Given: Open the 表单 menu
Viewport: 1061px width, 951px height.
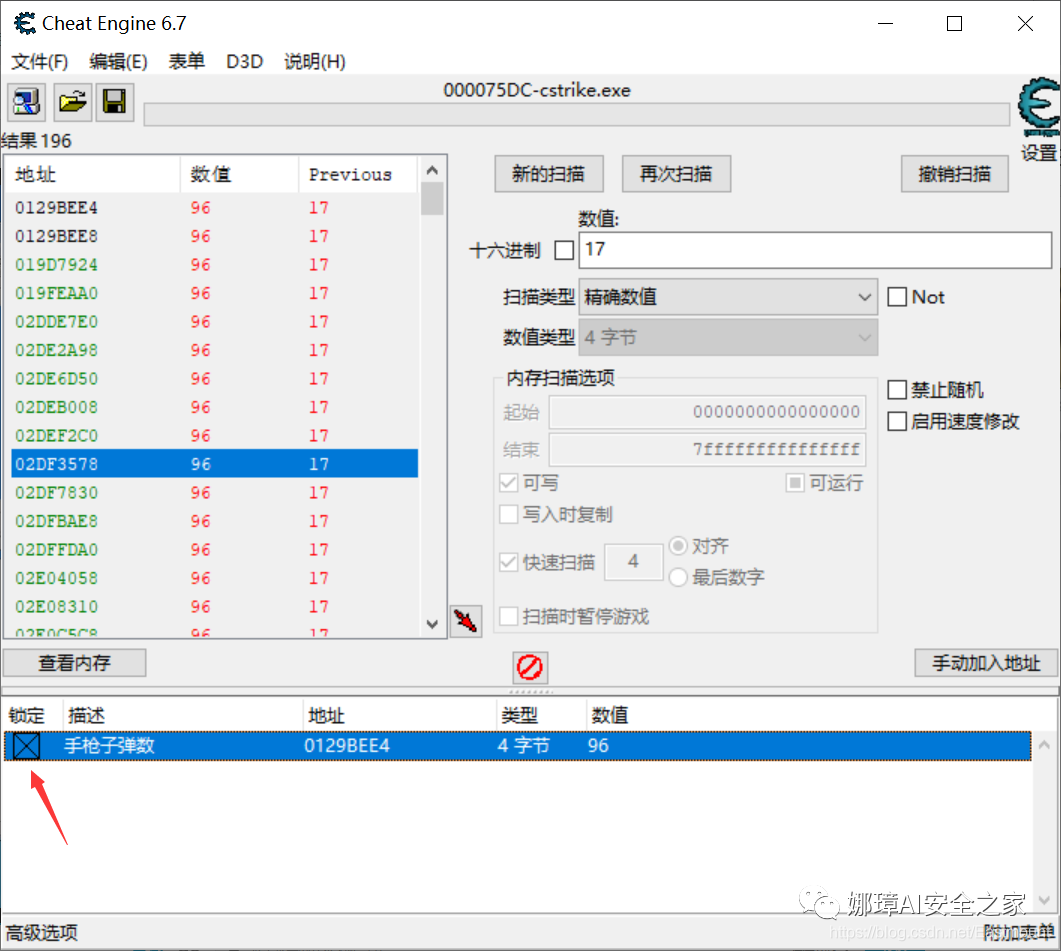Looking at the screenshot, I should [187, 62].
